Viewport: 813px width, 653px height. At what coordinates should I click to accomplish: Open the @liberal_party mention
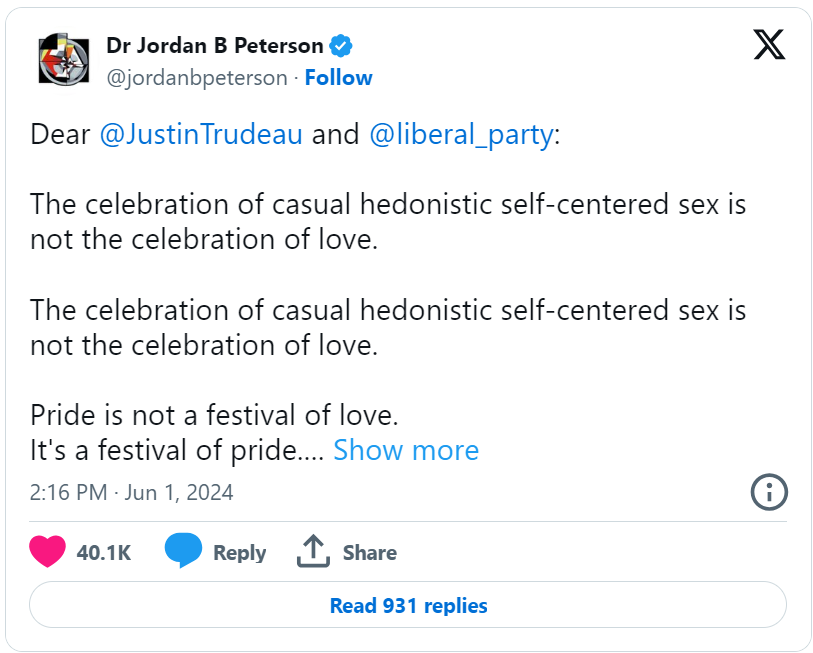coord(461,134)
